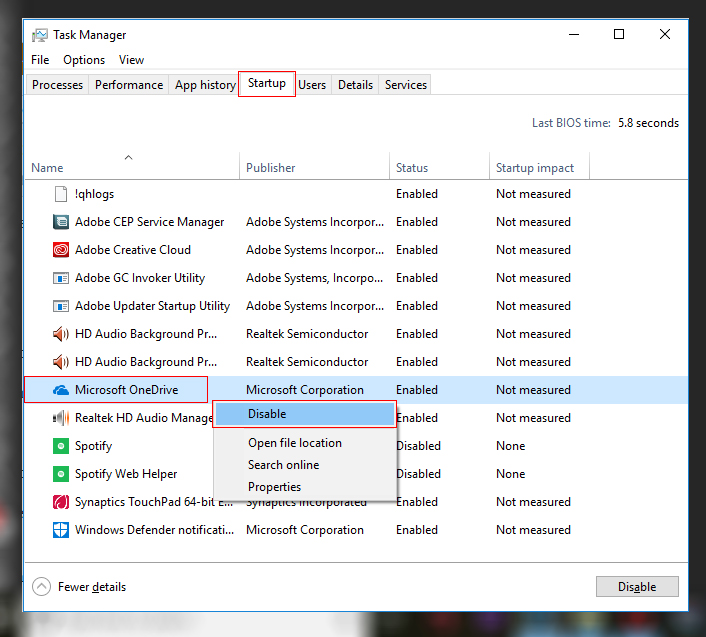Switch to the App history tab

pyautogui.click(x=205, y=85)
